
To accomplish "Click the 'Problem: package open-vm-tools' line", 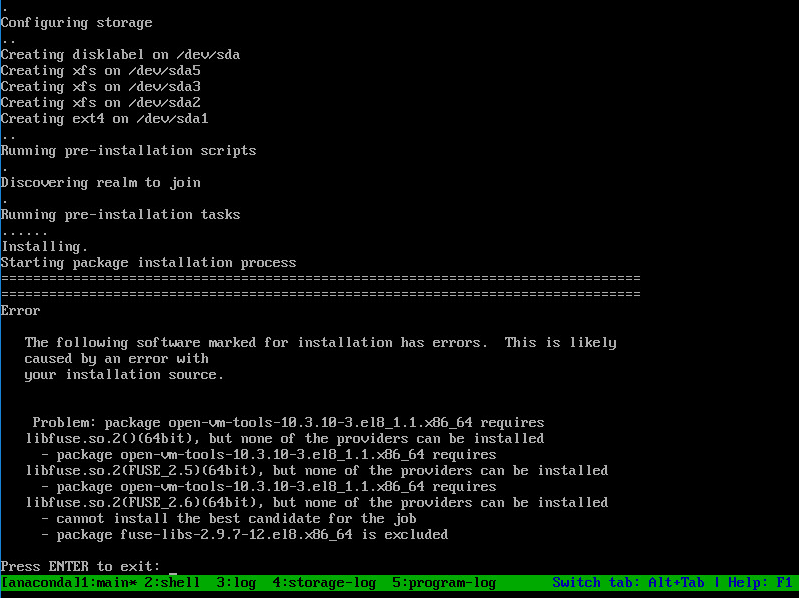I will coord(288,422).
